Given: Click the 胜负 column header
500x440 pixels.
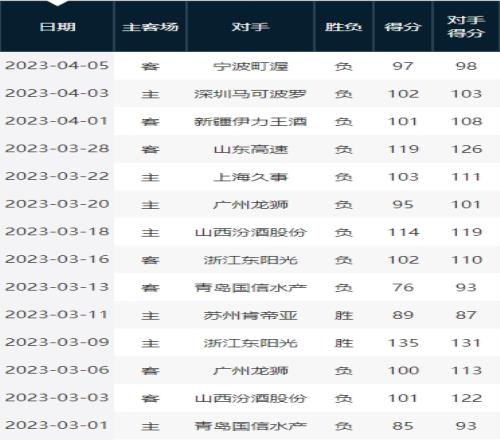Looking at the screenshot, I should [x=344, y=27].
